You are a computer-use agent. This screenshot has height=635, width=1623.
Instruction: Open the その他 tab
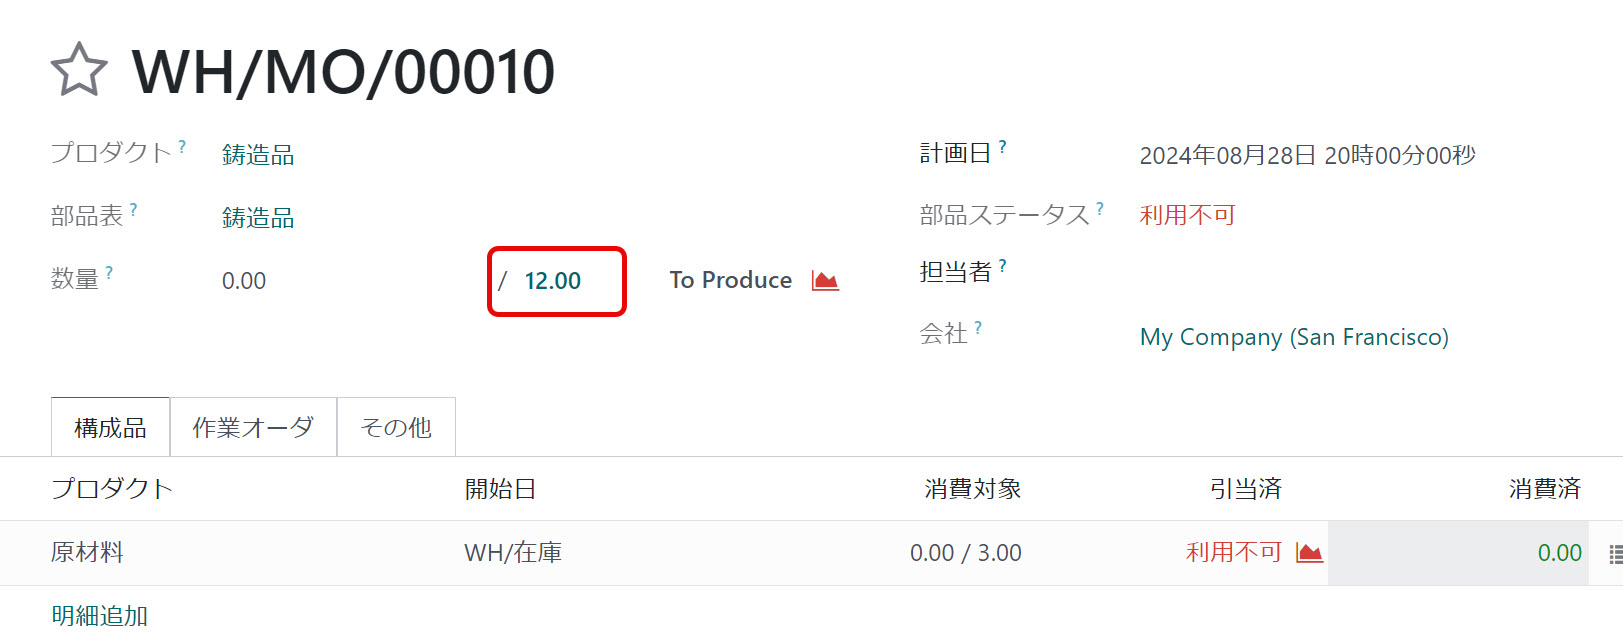396,428
